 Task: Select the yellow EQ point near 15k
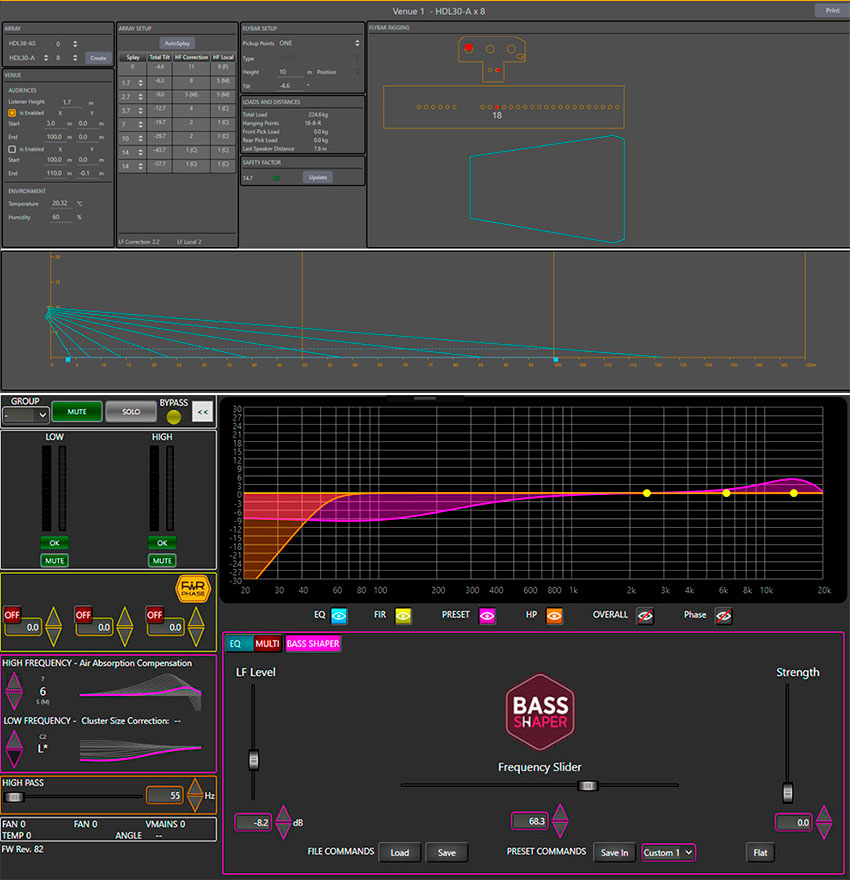(793, 493)
